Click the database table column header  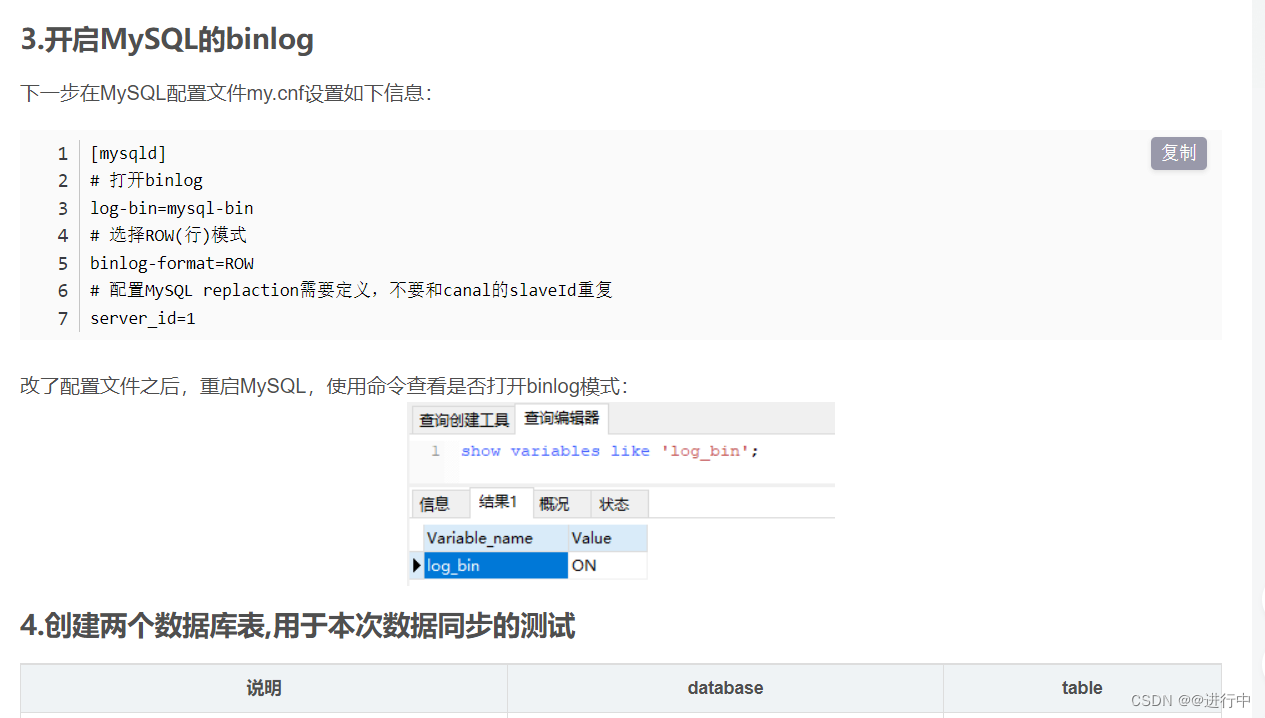(725, 688)
